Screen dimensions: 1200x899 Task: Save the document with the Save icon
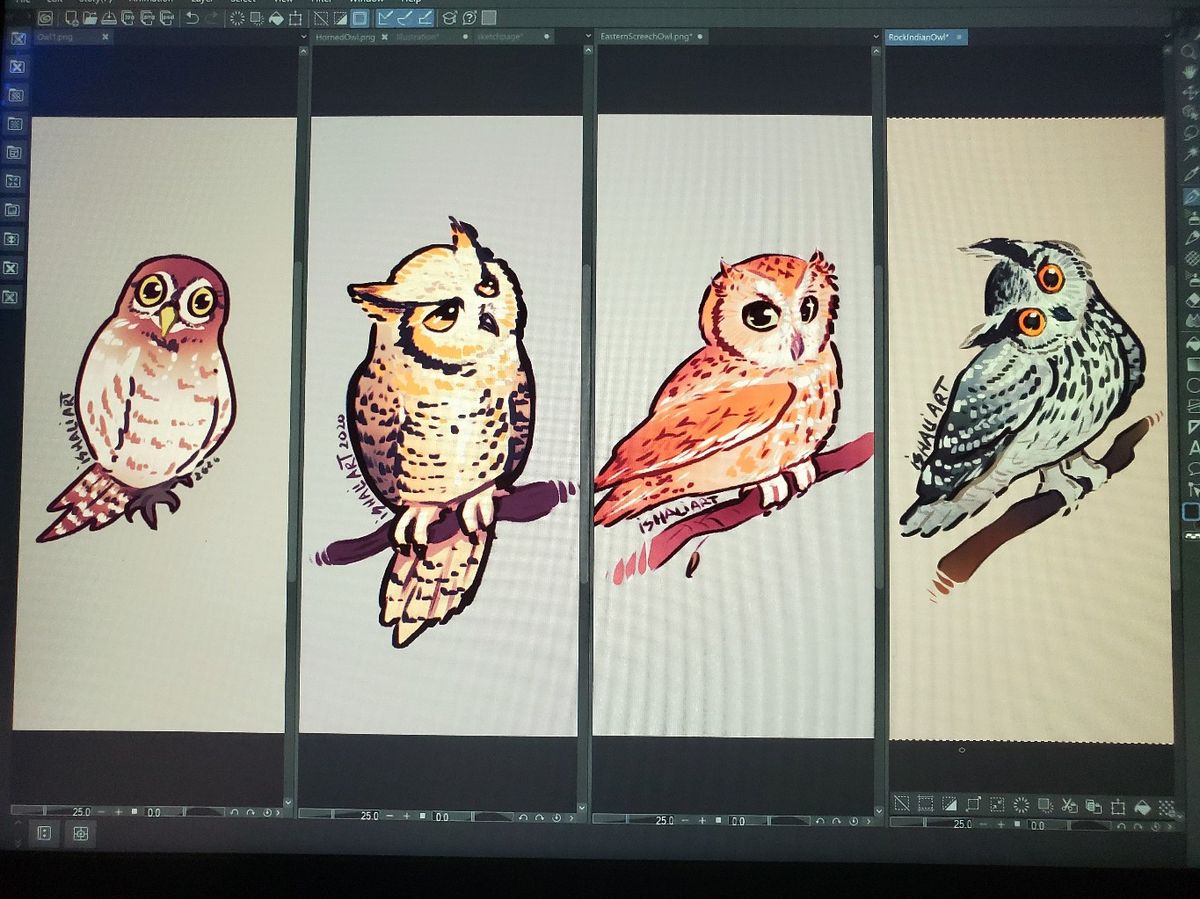tap(108, 19)
